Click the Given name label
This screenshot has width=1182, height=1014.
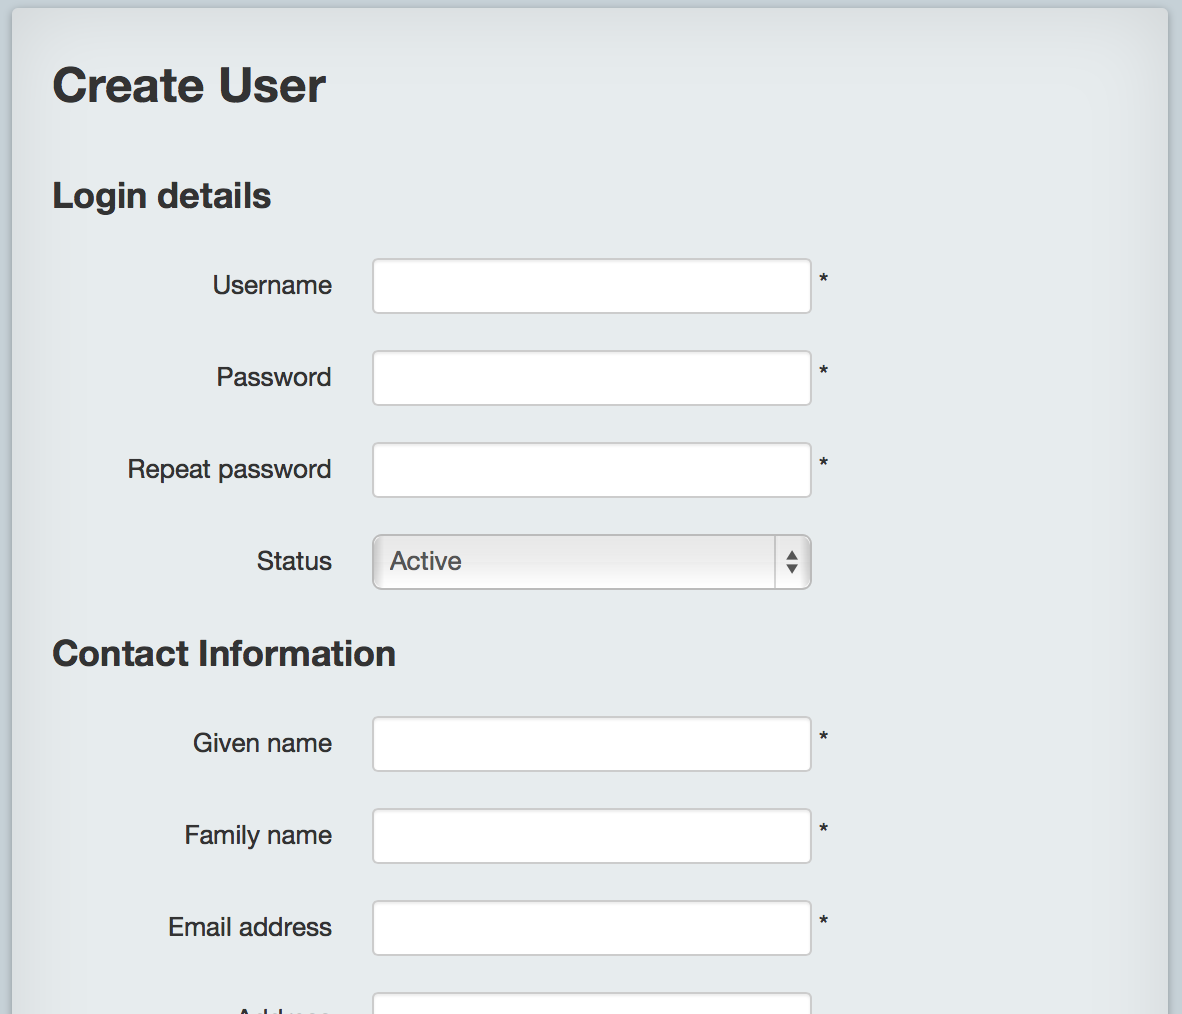(x=262, y=743)
